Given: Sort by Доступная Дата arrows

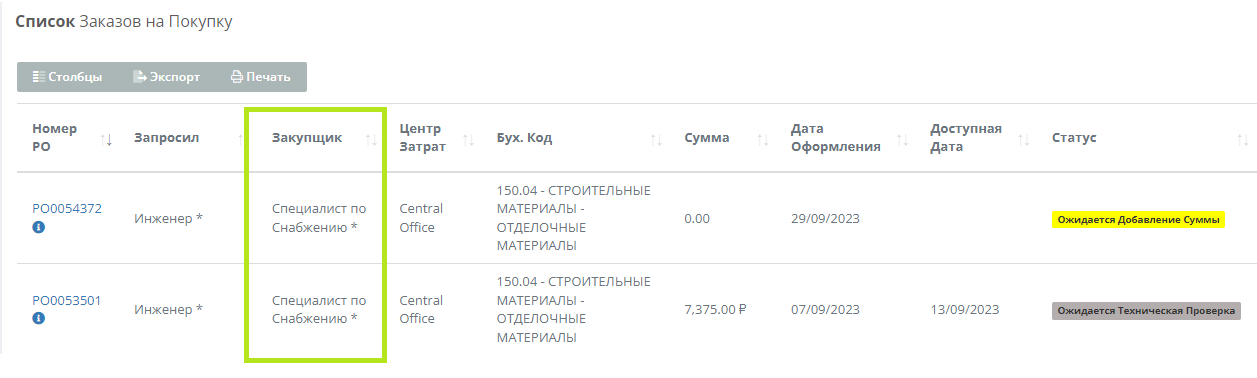Looking at the screenshot, I should click(x=1023, y=138).
